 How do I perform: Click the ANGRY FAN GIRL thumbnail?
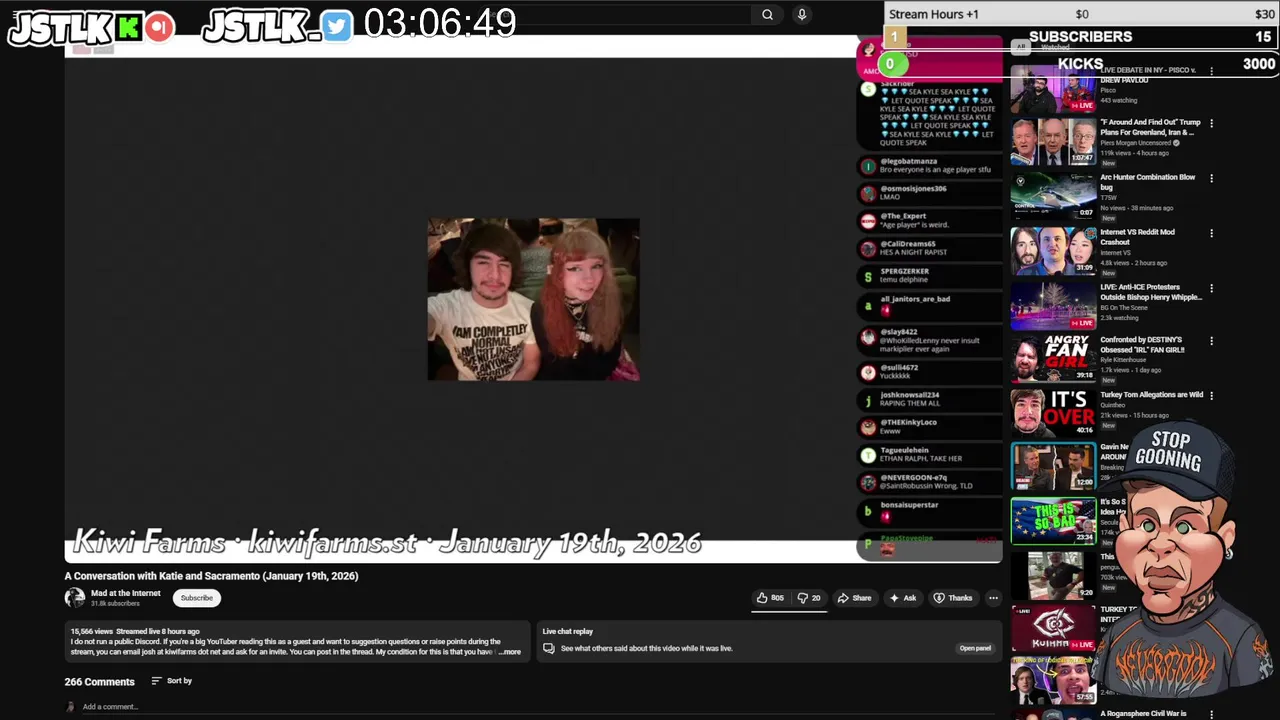click(x=1053, y=359)
